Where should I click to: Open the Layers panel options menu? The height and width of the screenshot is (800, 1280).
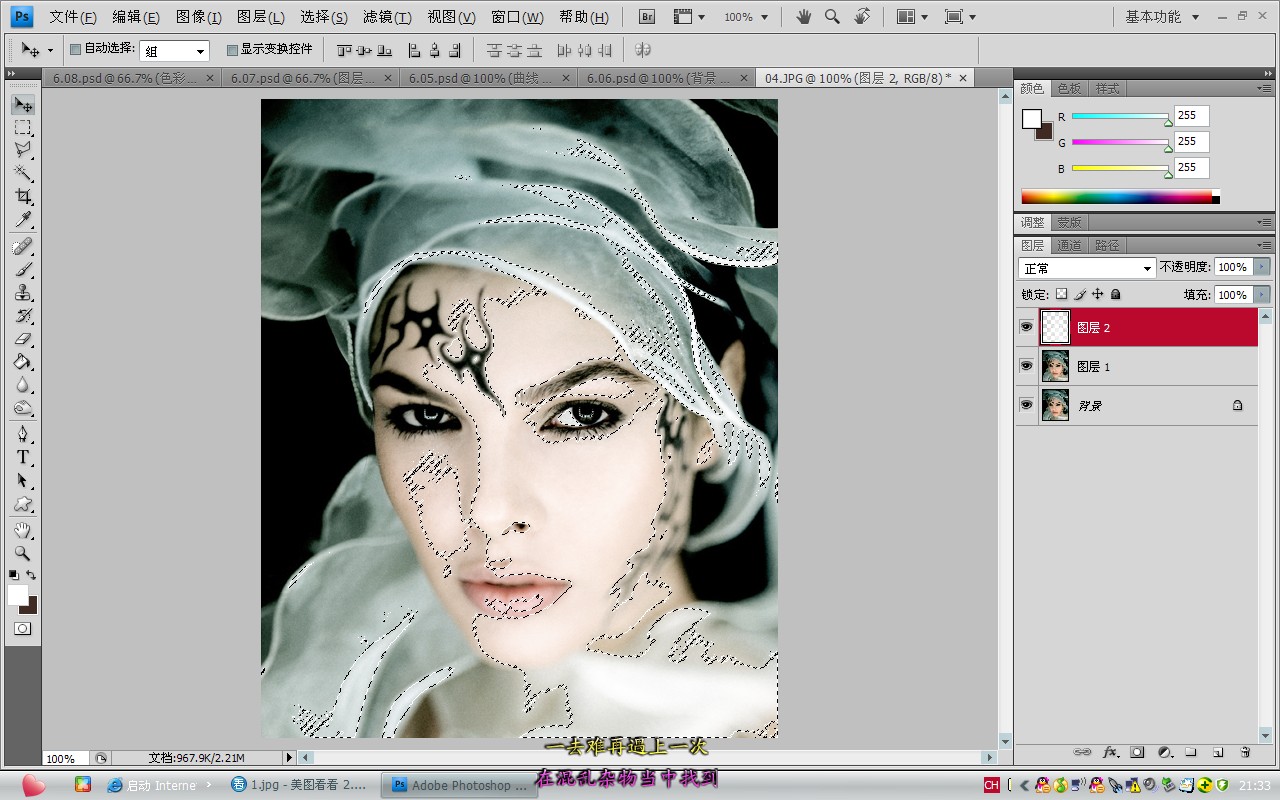(1265, 245)
